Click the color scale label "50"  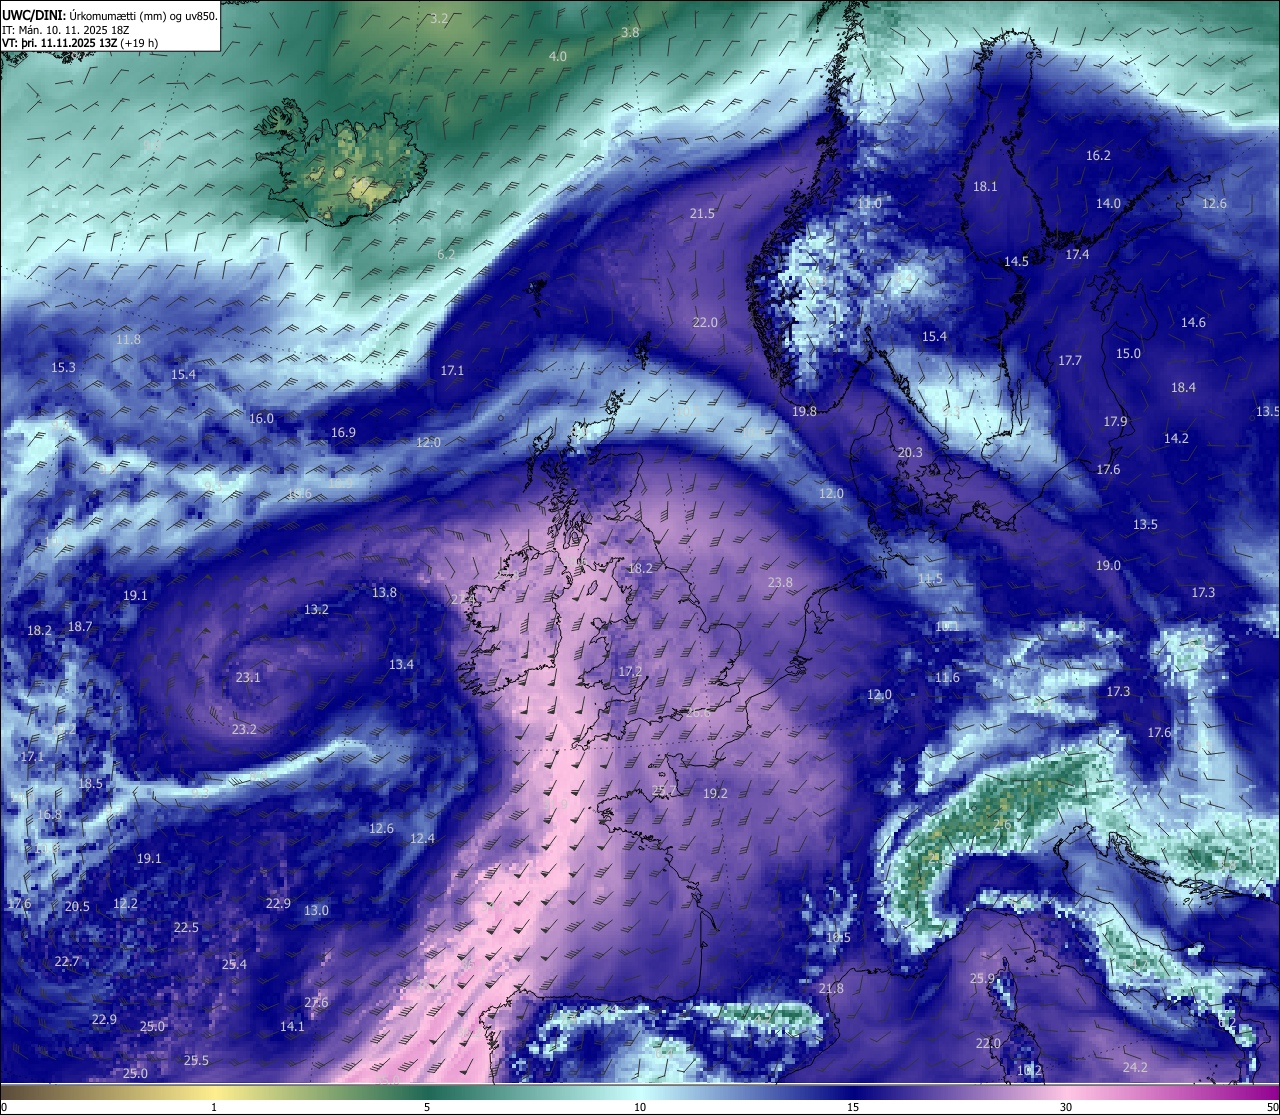coord(1271,1107)
